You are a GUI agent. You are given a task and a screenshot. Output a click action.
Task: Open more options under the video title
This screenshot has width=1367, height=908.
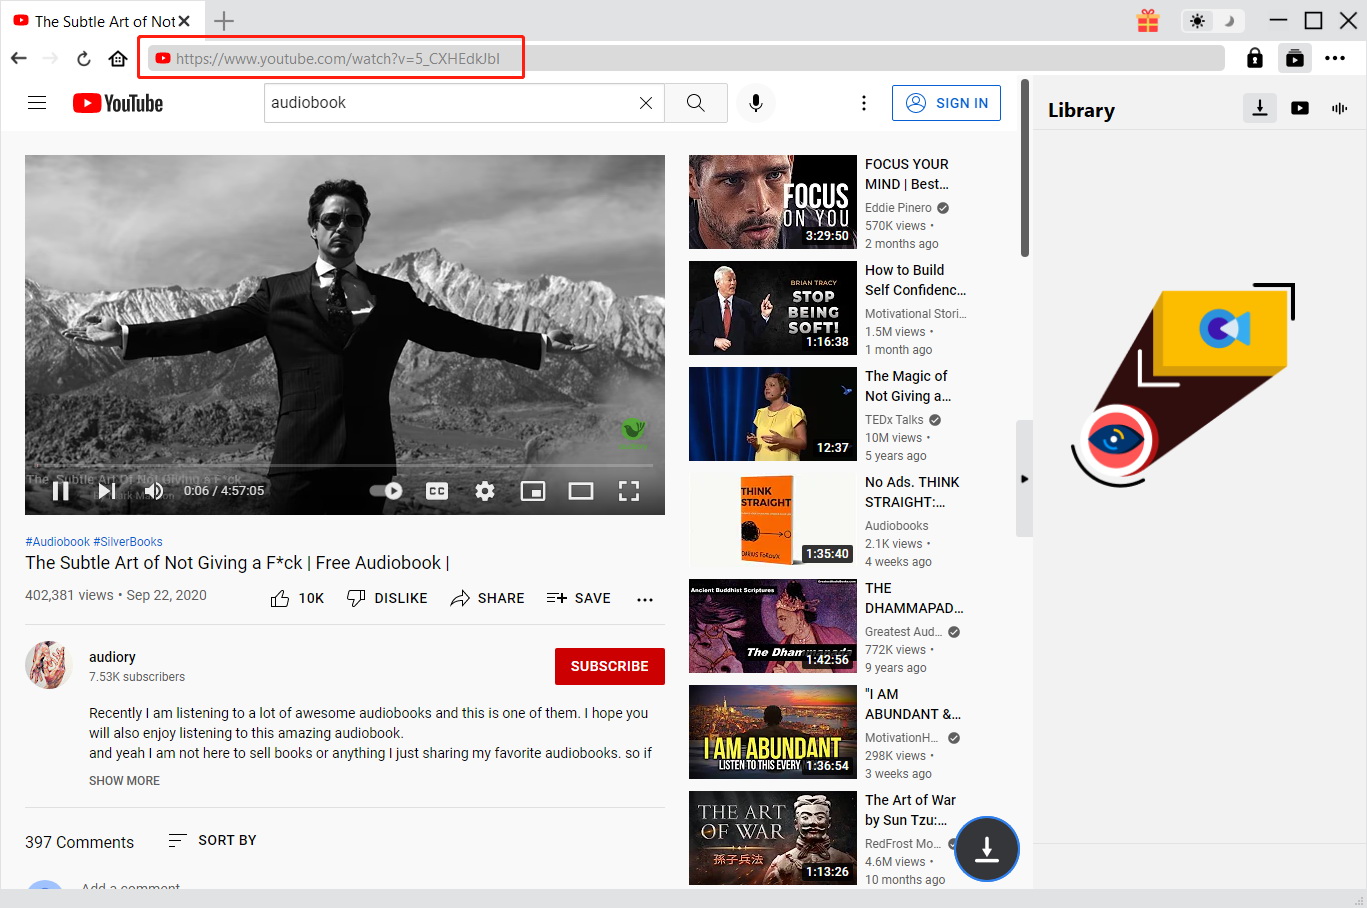(x=644, y=598)
